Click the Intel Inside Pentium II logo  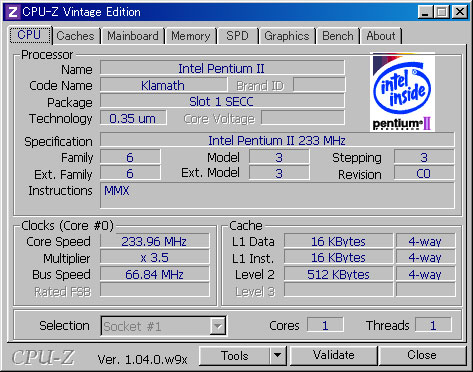(402, 92)
